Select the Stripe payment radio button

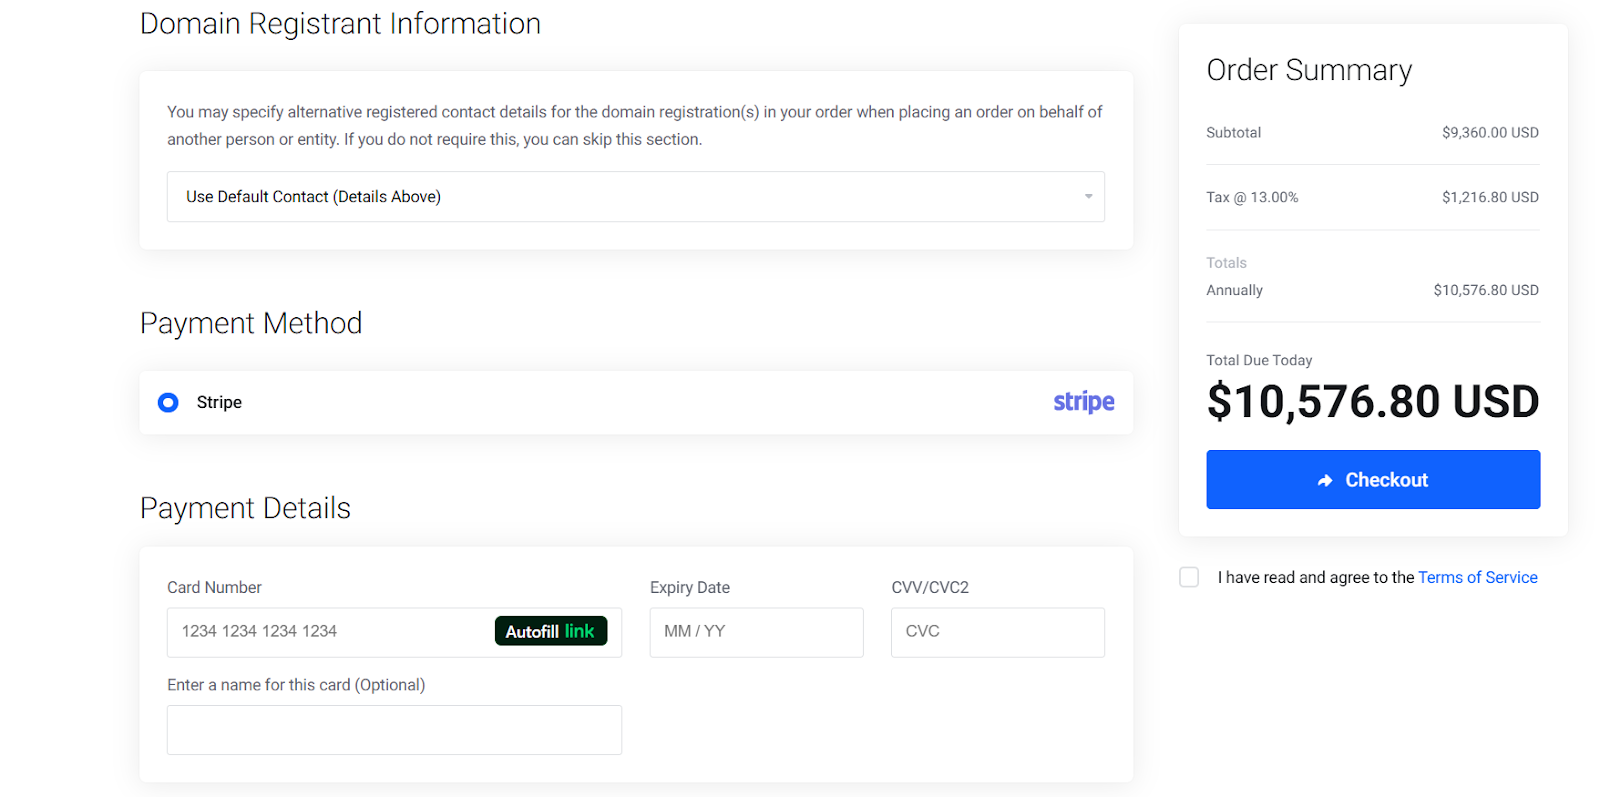point(168,402)
